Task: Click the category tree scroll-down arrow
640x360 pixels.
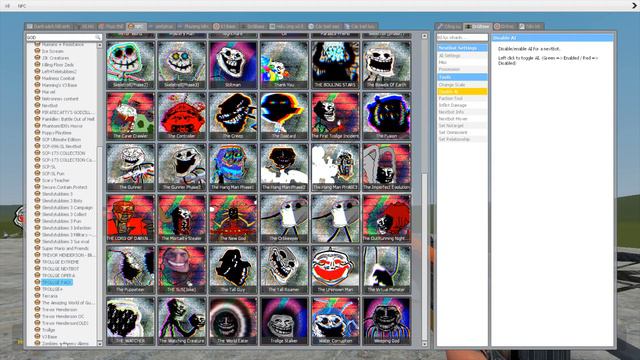Action: tap(100, 344)
